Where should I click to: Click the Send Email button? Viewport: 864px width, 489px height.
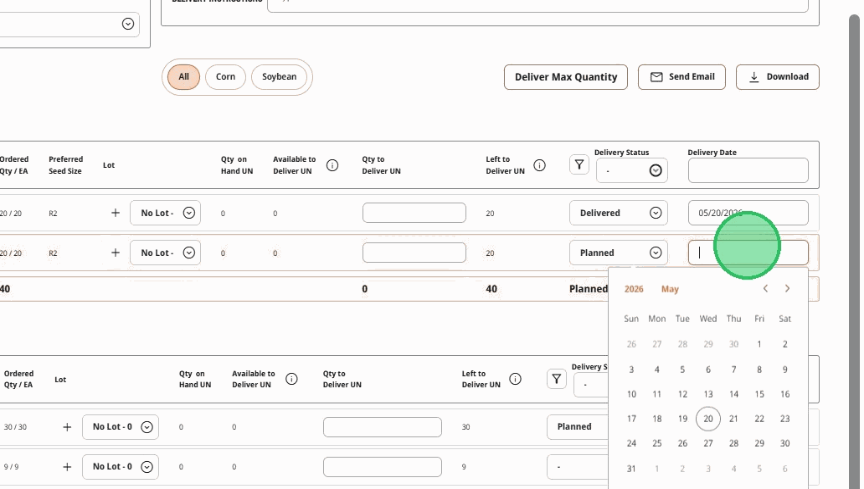(682, 77)
